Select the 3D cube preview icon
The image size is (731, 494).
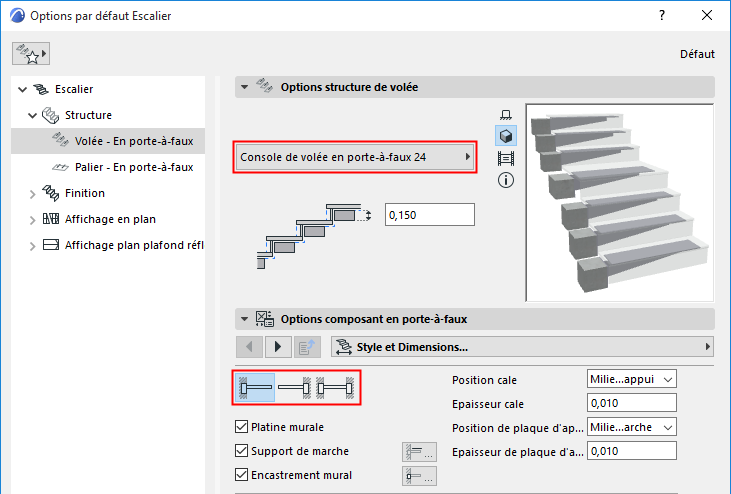pos(506,136)
